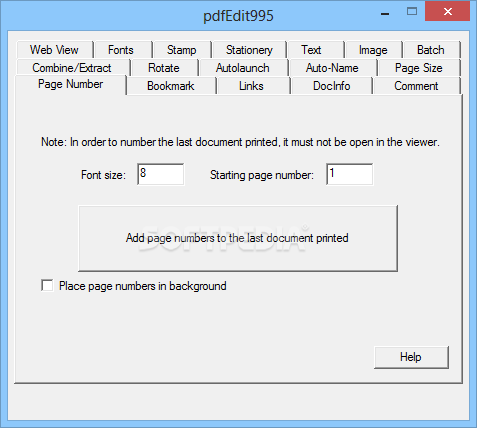Screen dimensions: 477x428
Task: Add page numbers to last document printed
Action: pyautogui.click(x=238, y=238)
